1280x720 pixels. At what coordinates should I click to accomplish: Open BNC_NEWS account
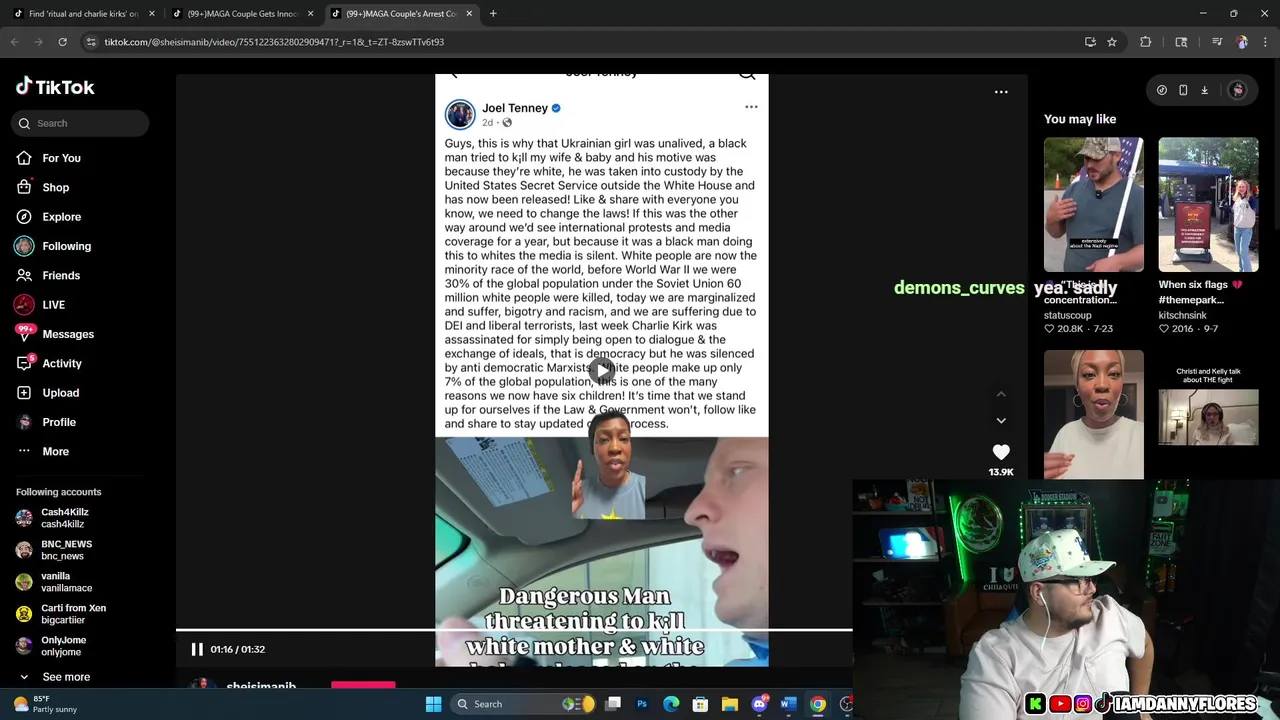(x=66, y=550)
